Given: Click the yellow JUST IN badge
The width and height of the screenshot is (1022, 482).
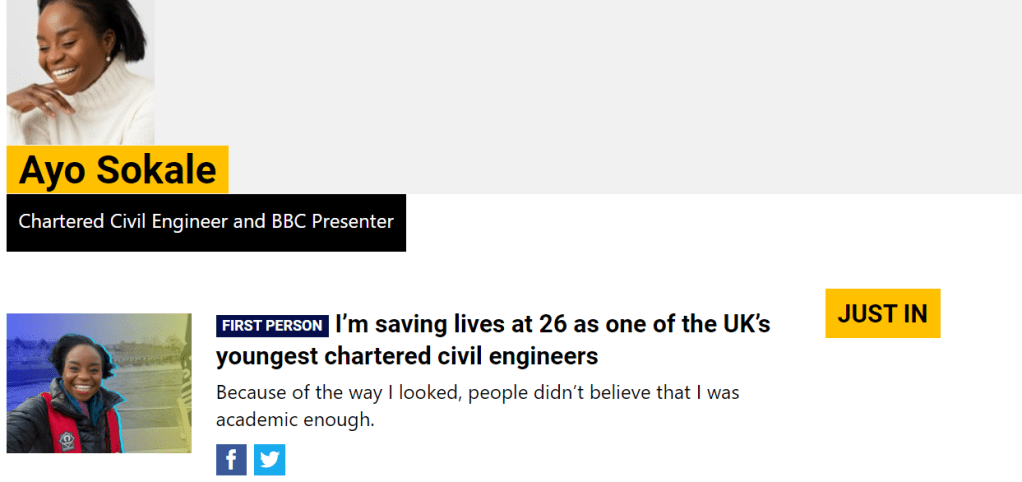Looking at the screenshot, I should click(882, 313).
